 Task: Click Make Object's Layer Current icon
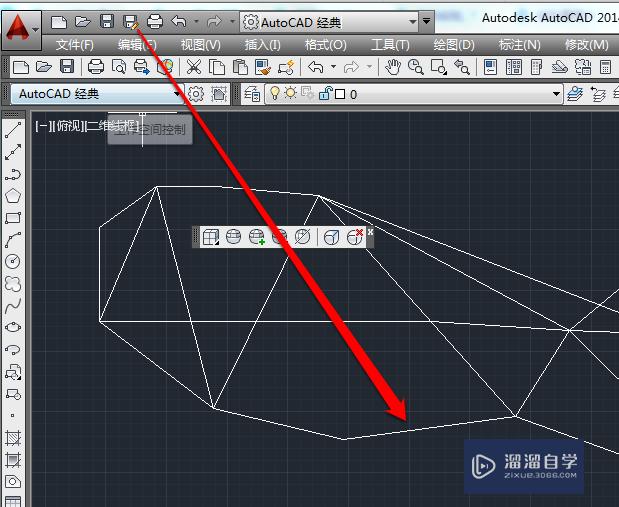coord(575,94)
